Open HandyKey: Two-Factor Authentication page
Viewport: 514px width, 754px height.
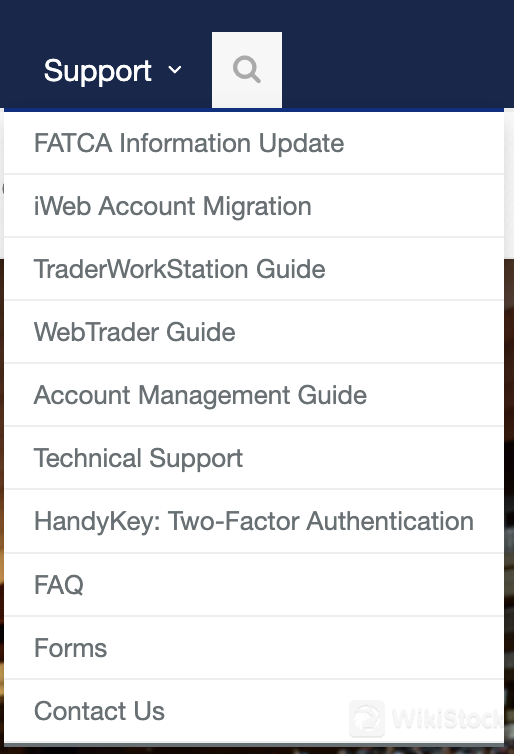(254, 521)
